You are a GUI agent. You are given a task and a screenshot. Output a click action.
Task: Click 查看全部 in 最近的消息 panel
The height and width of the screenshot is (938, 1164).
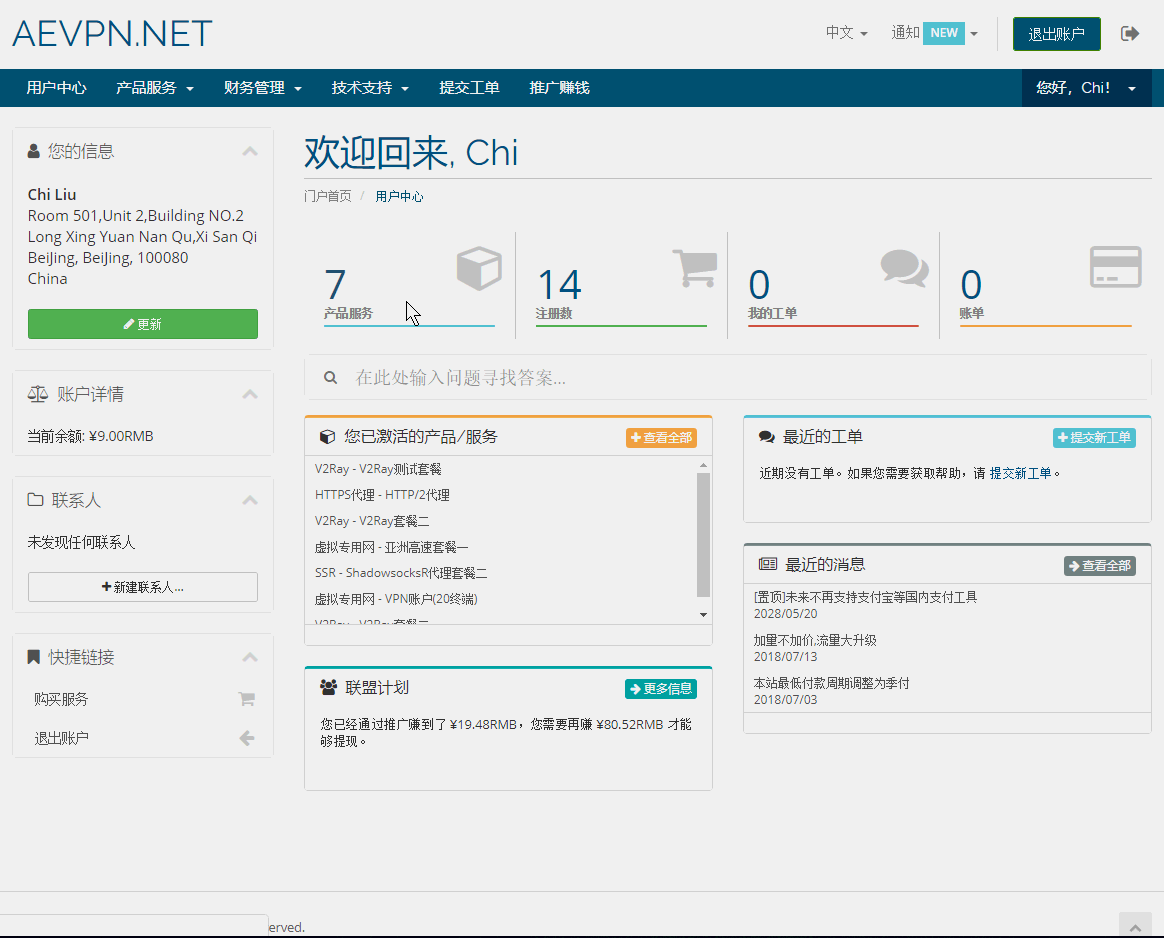[1099, 565]
